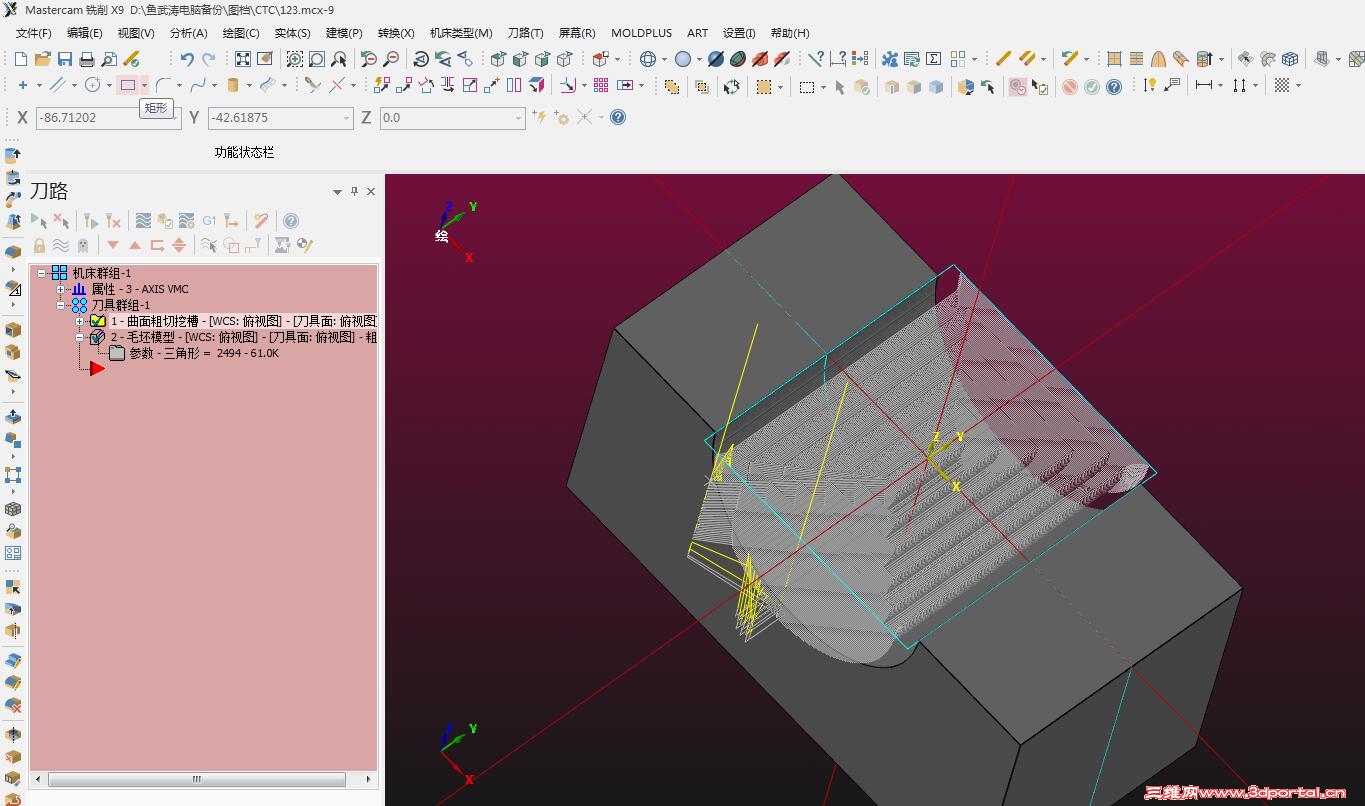This screenshot has height=806, width=1365.
Task: Open the 刀路 panel options arrow
Action: pyautogui.click(x=337, y=191)
